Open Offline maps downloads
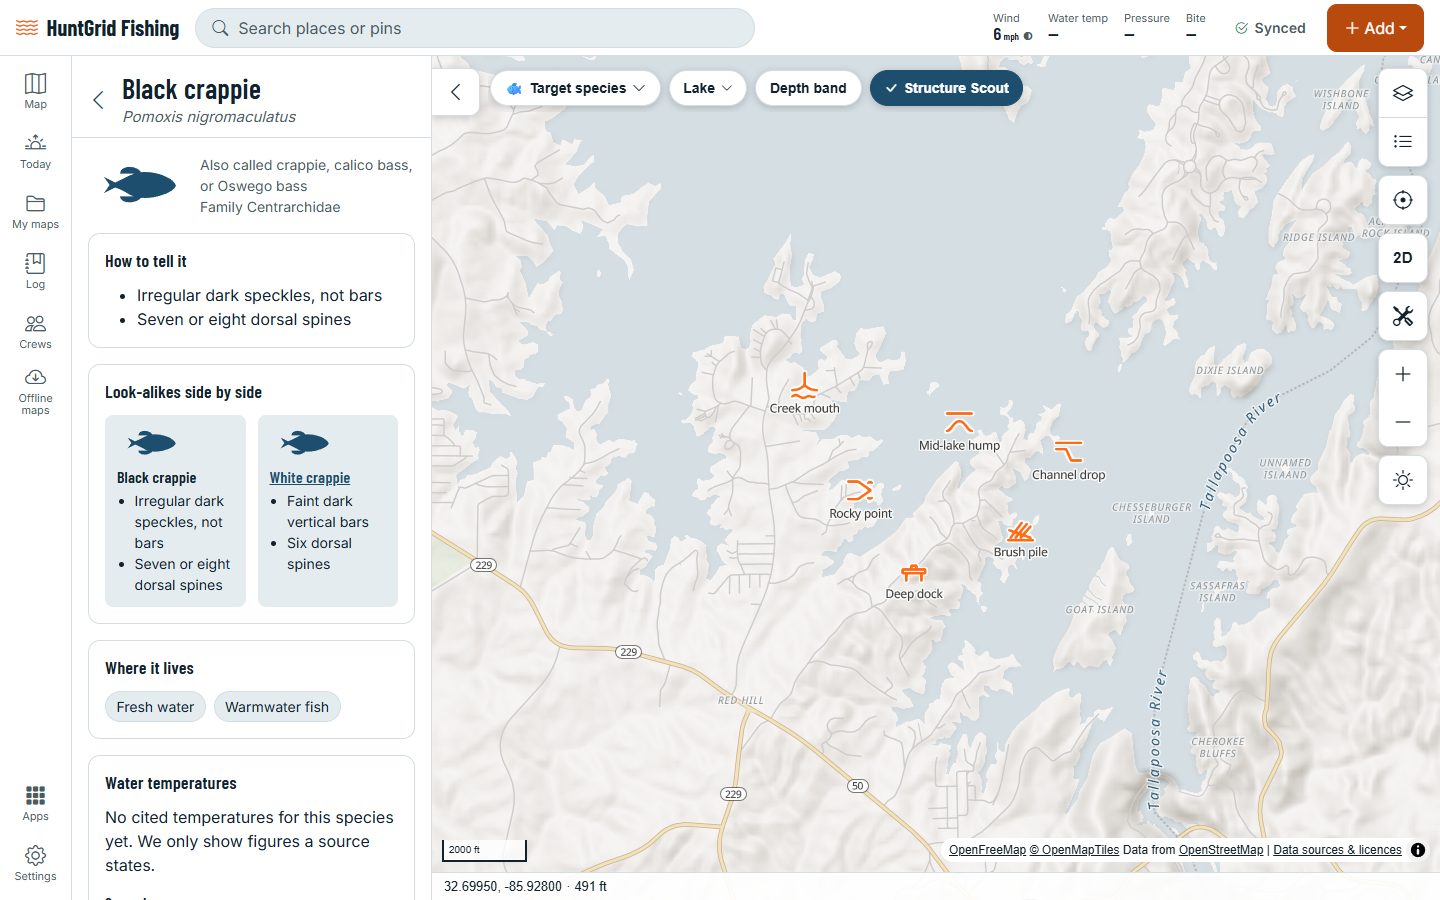The image size is (1440, 900). pos(35,391)
